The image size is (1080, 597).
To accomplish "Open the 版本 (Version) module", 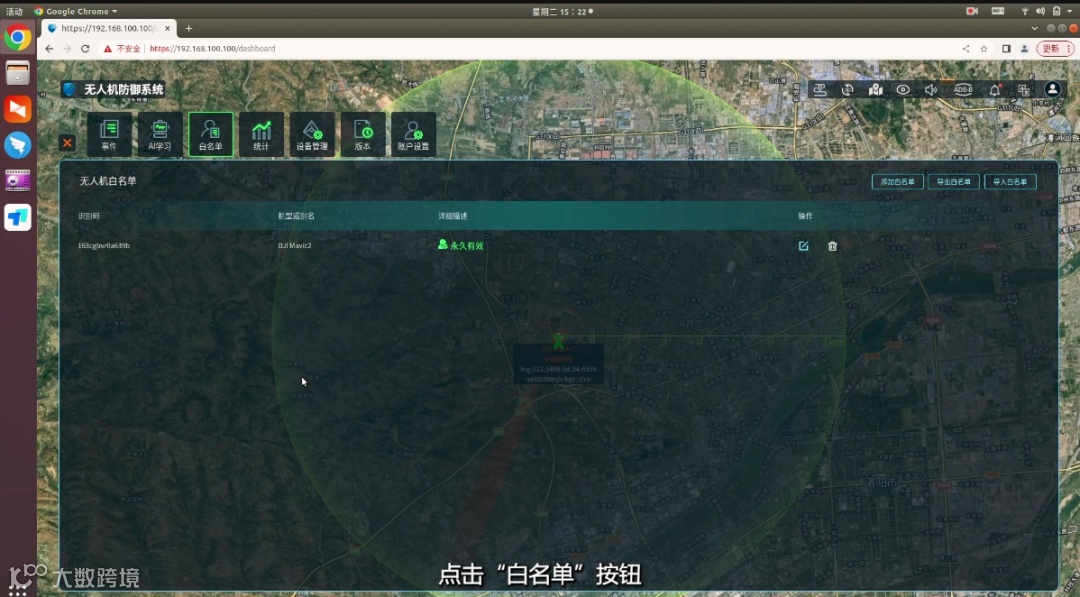I will click(x=363, y=134).
